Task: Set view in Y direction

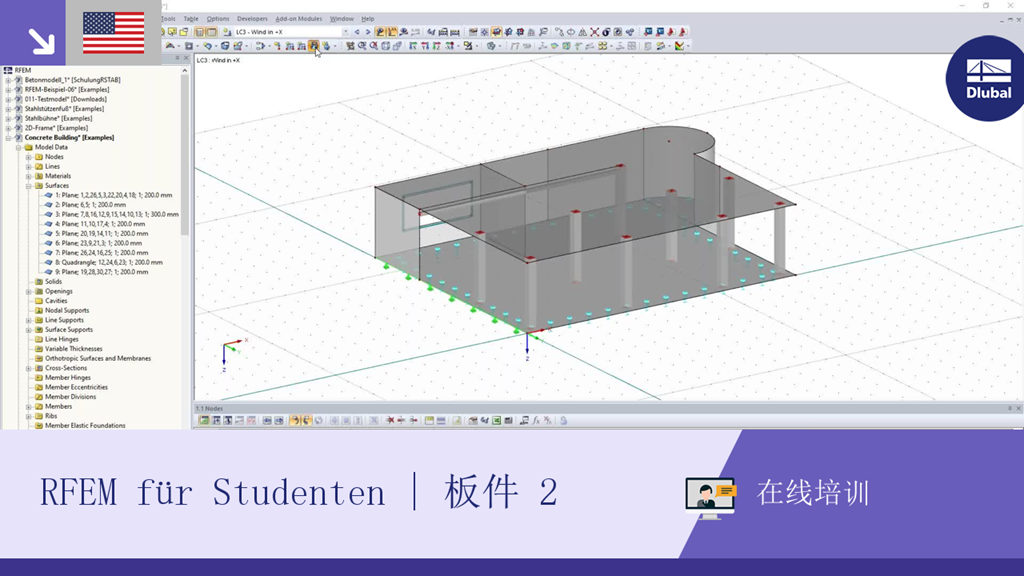Action: (x=425, y=46)
